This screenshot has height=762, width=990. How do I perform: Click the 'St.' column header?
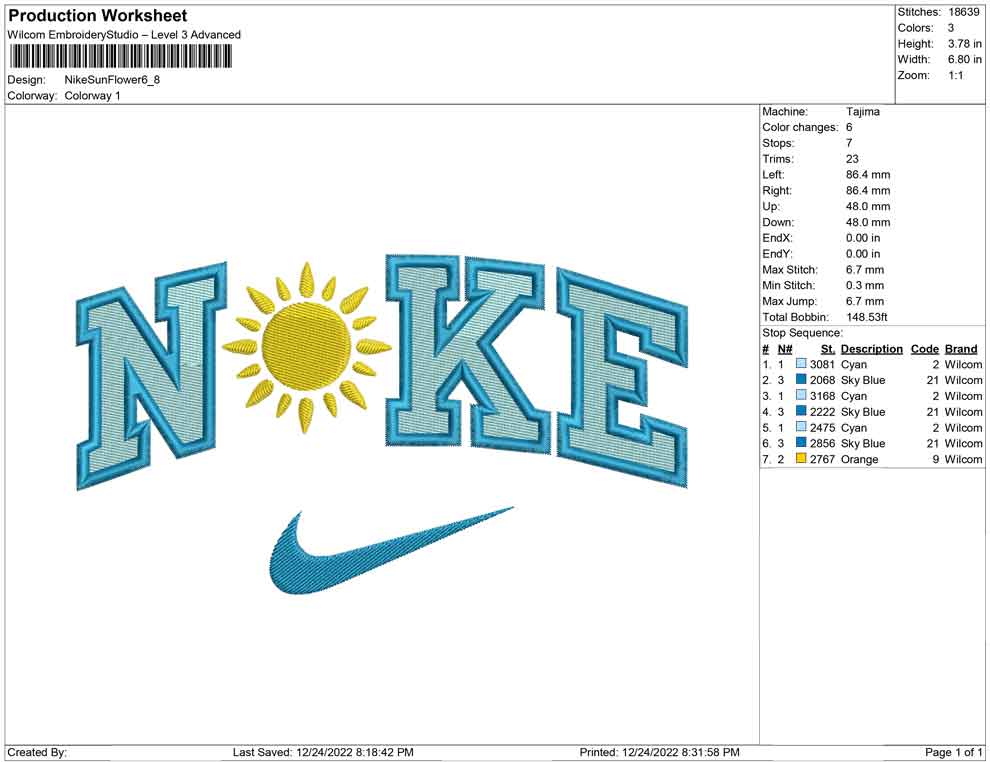[x=828, y=349]
